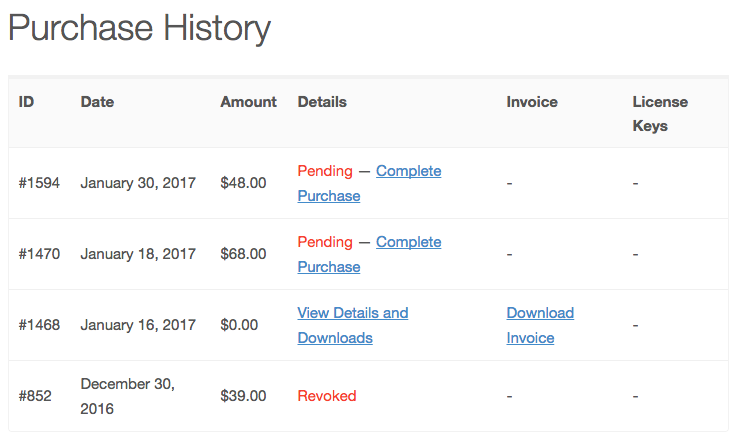
Task: Click the Pending status of order #1470
Action: 325,242
